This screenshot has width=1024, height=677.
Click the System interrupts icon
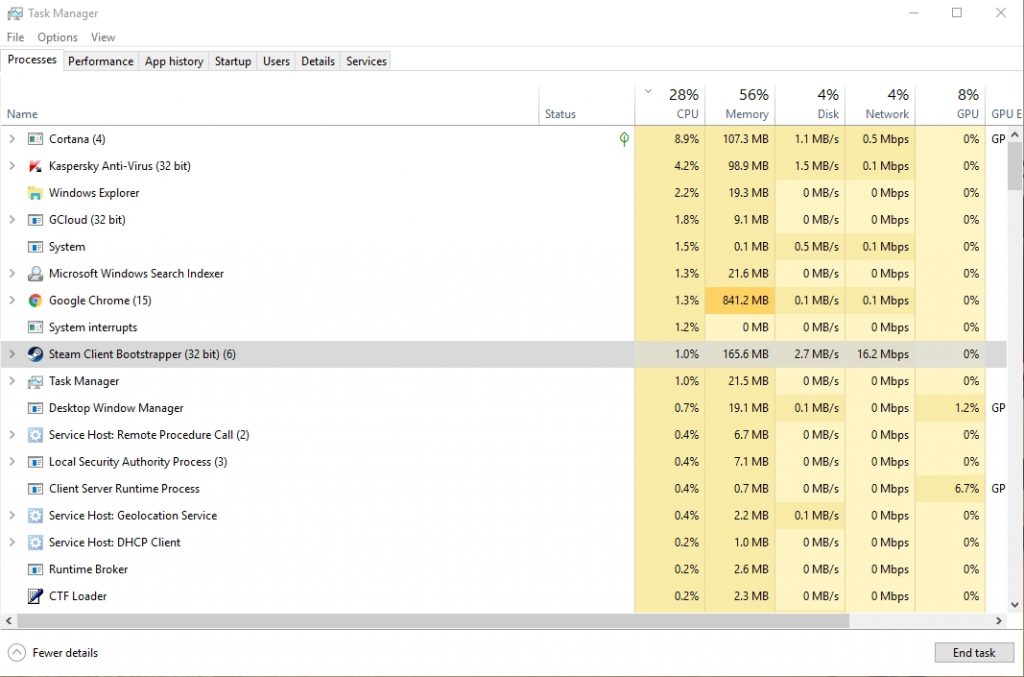pyautogui.click(x=35, y=327)
